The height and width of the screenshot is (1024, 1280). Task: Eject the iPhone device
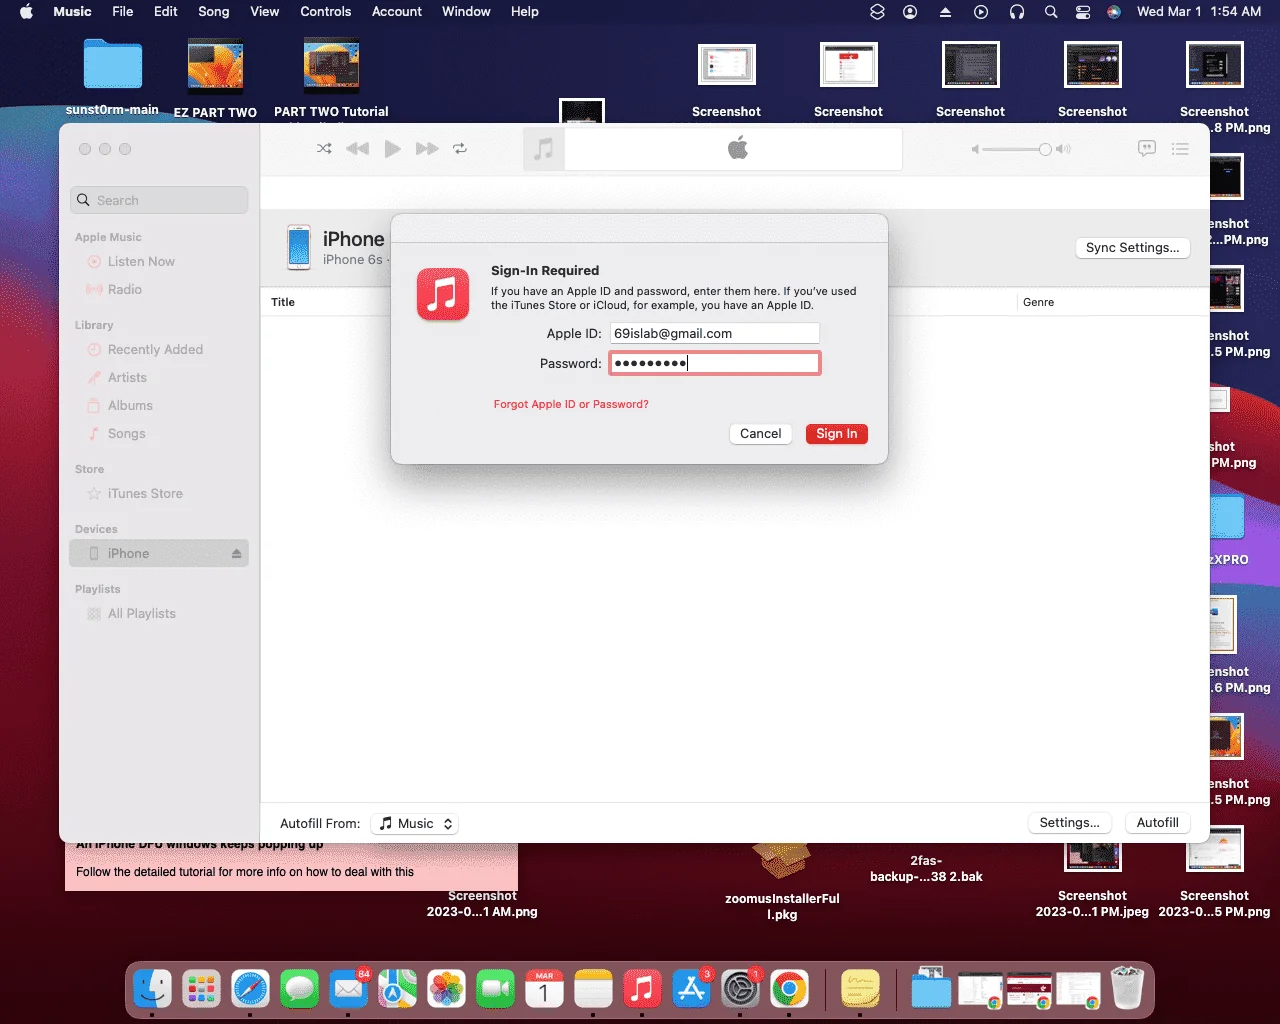click(237, 553)
